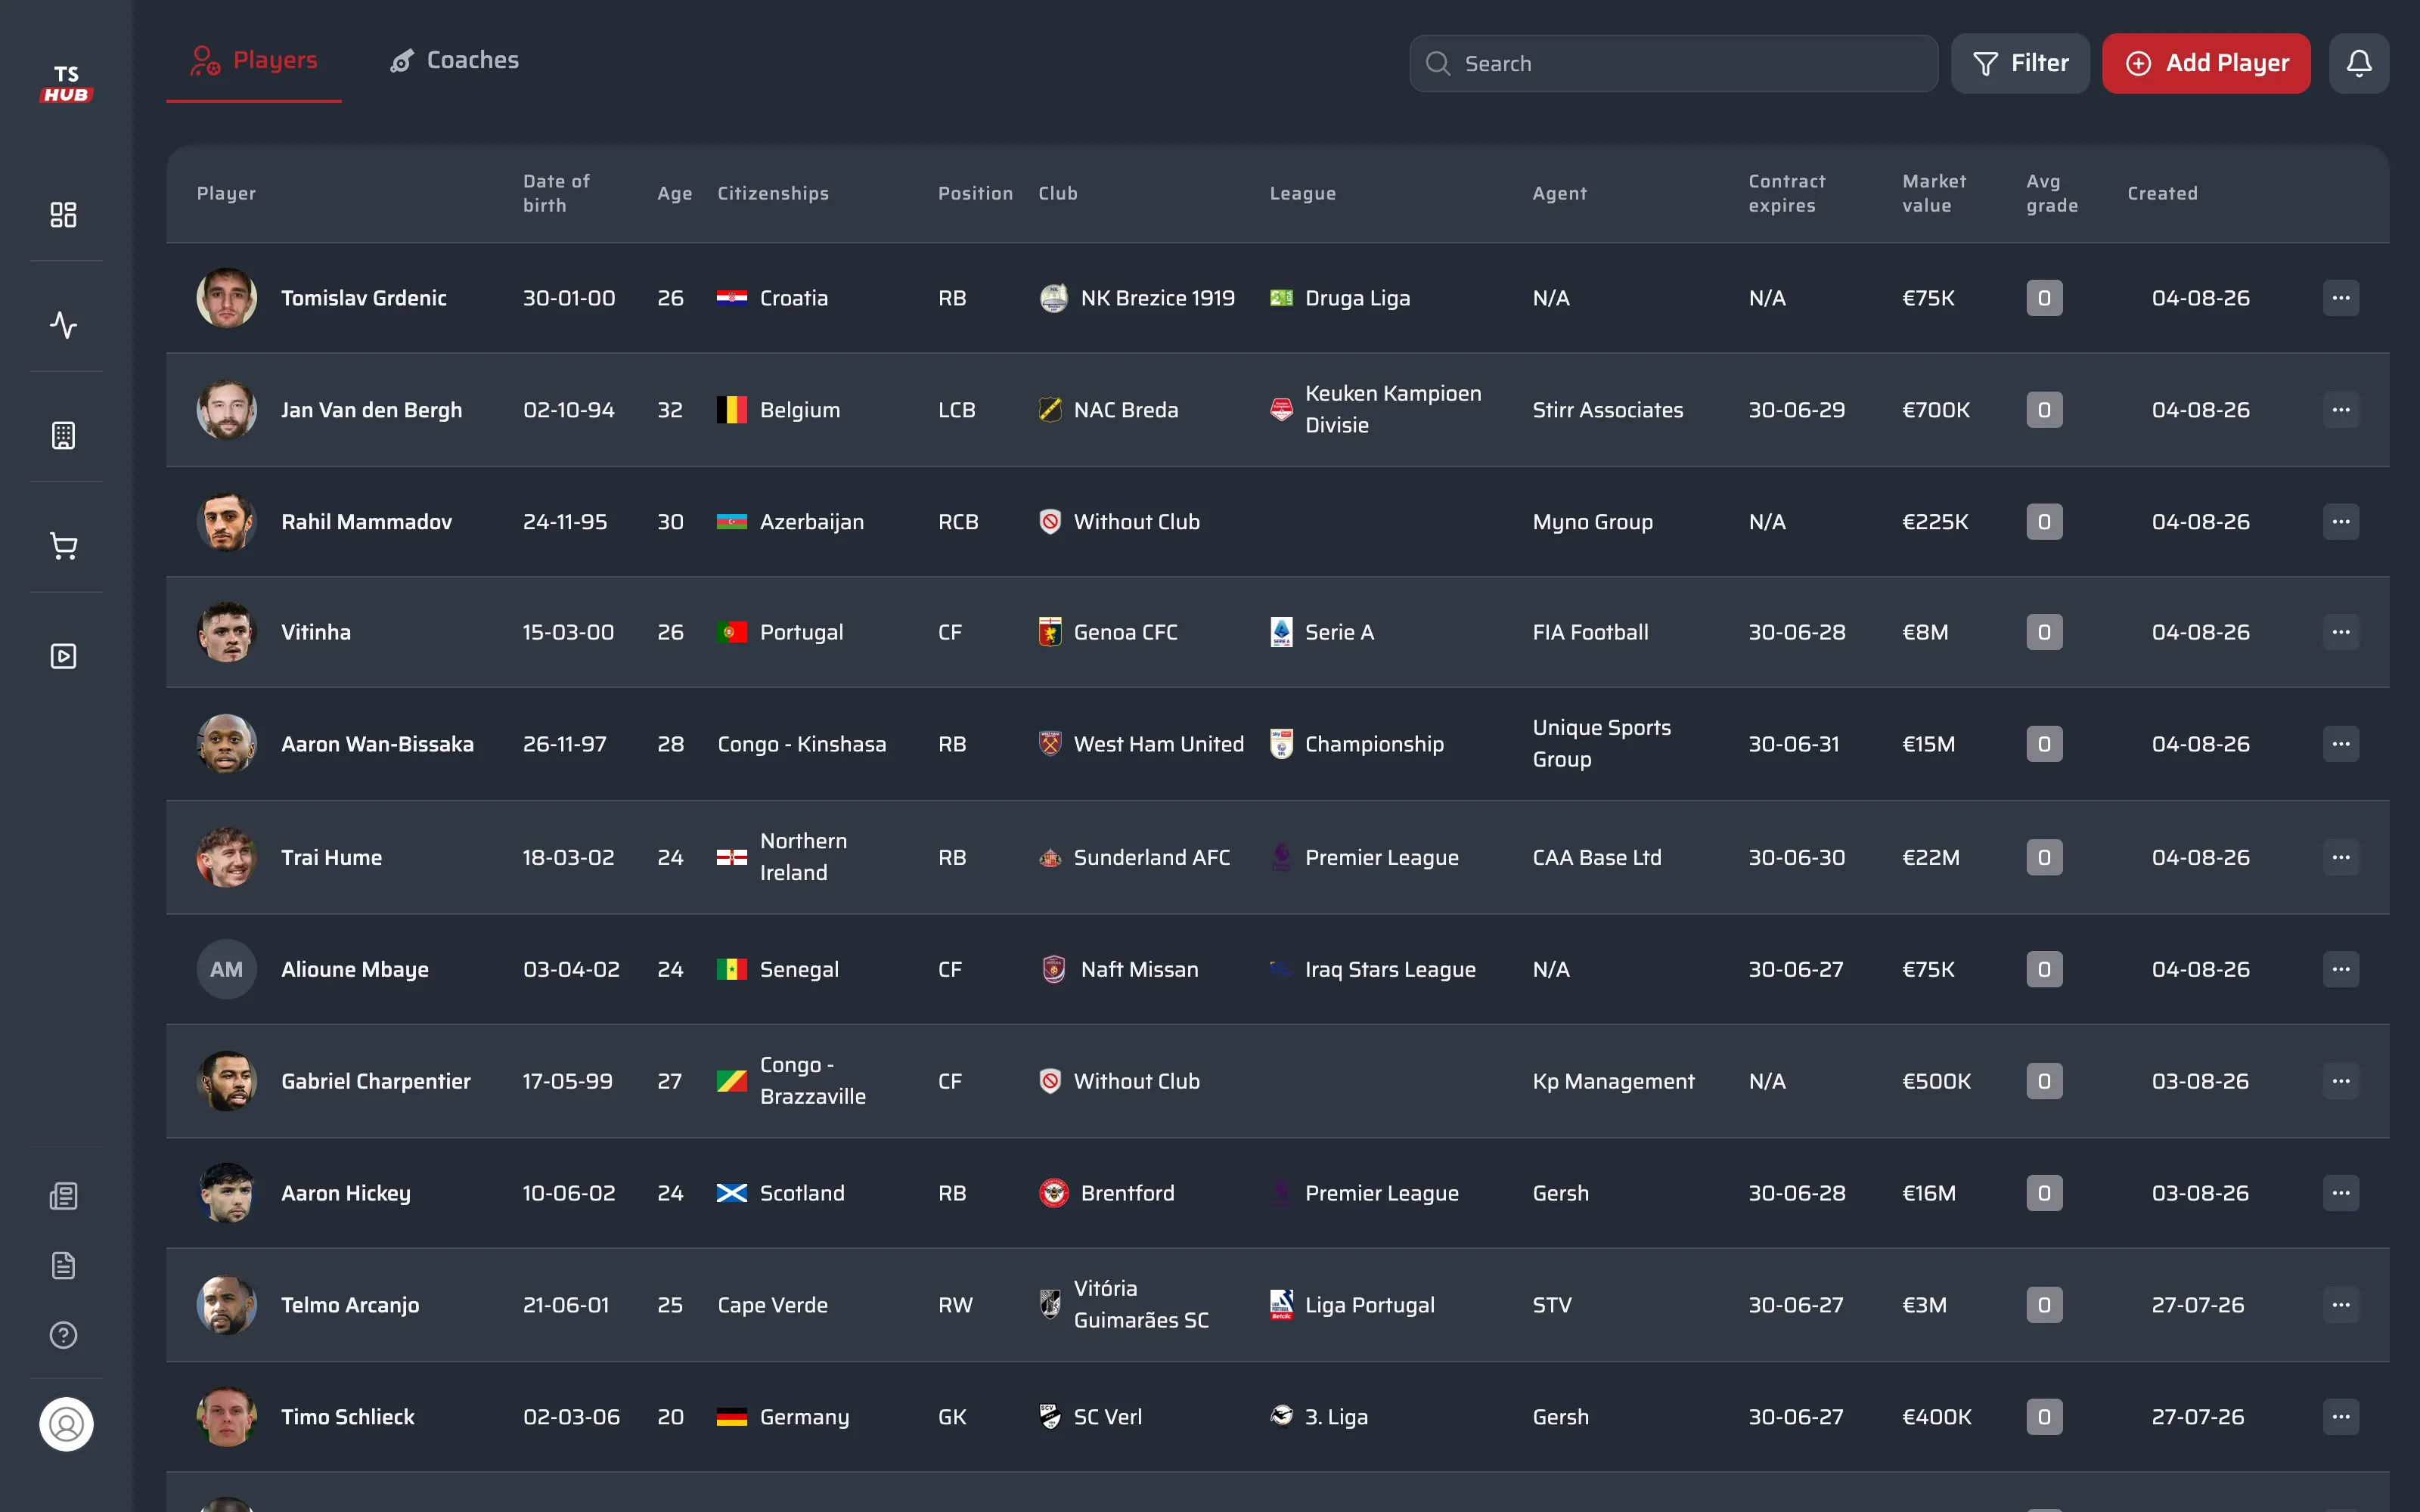Open more options for Telmo Arcanjo
The height and width of the screenshot is (1512, 2420).
pos(2340,1305)
